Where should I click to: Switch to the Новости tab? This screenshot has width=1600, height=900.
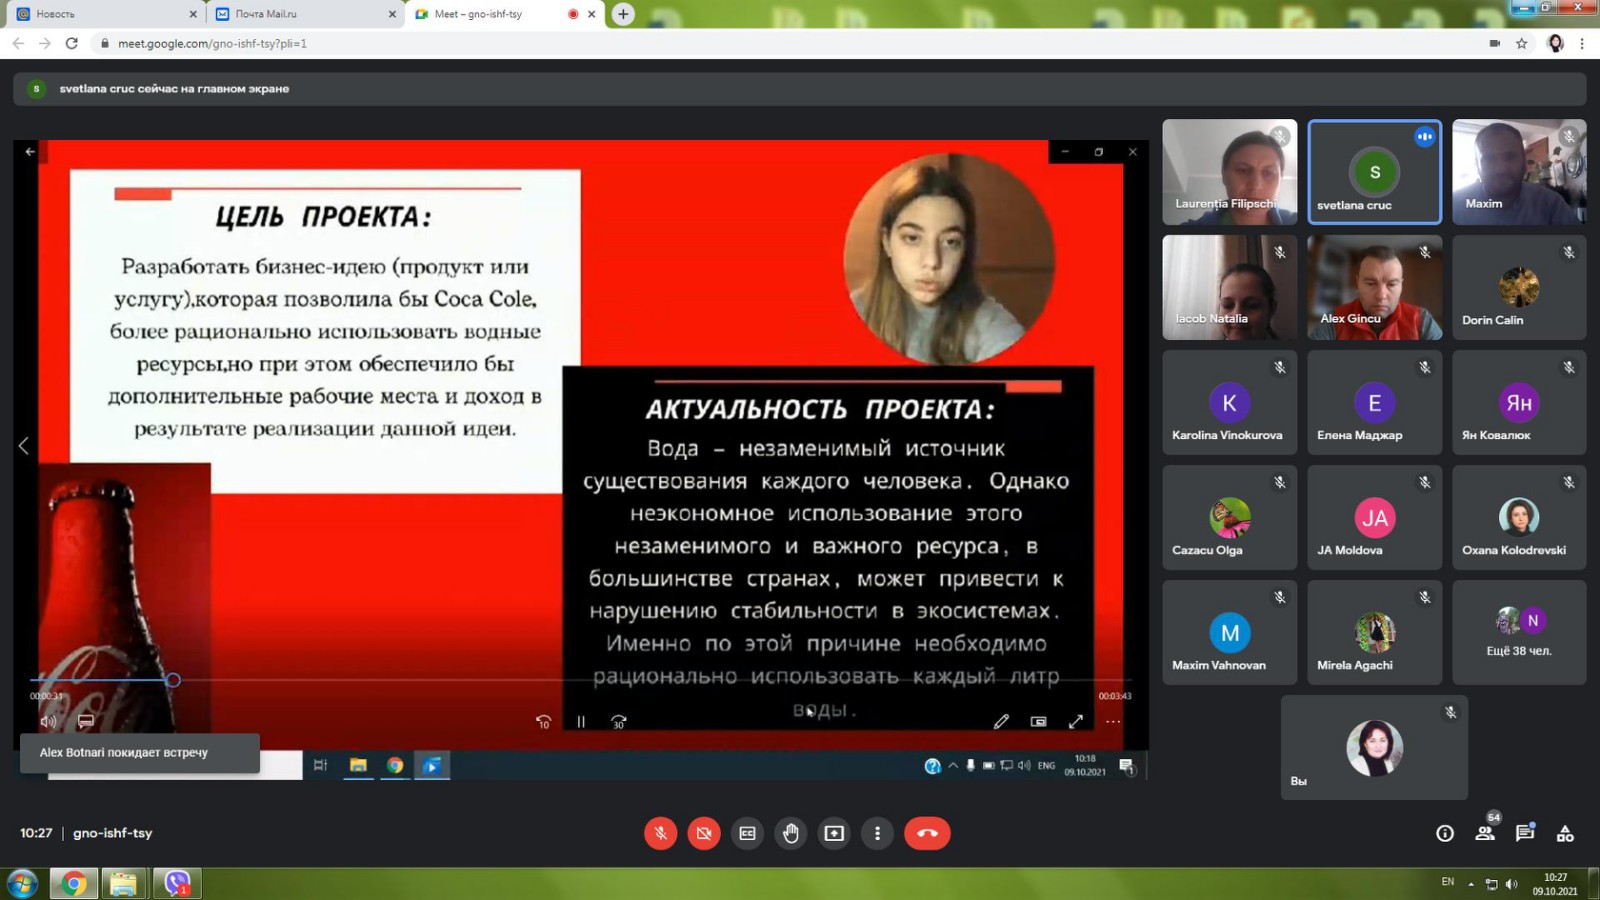[100, 14]
